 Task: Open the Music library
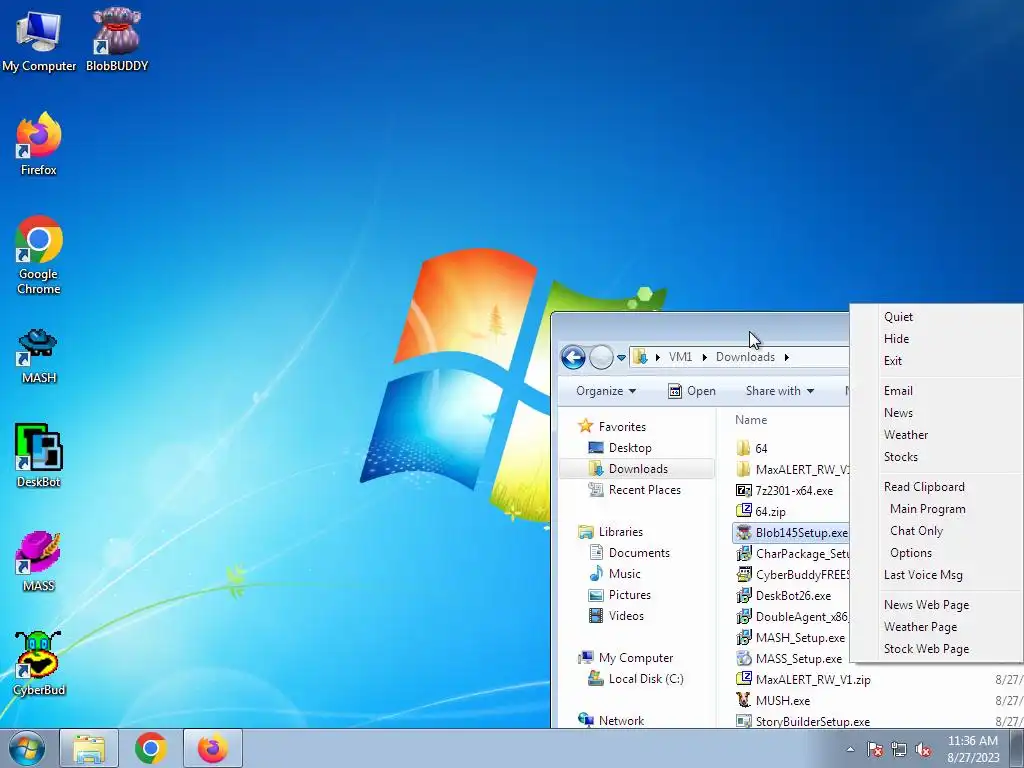click(x=624, y=573)
